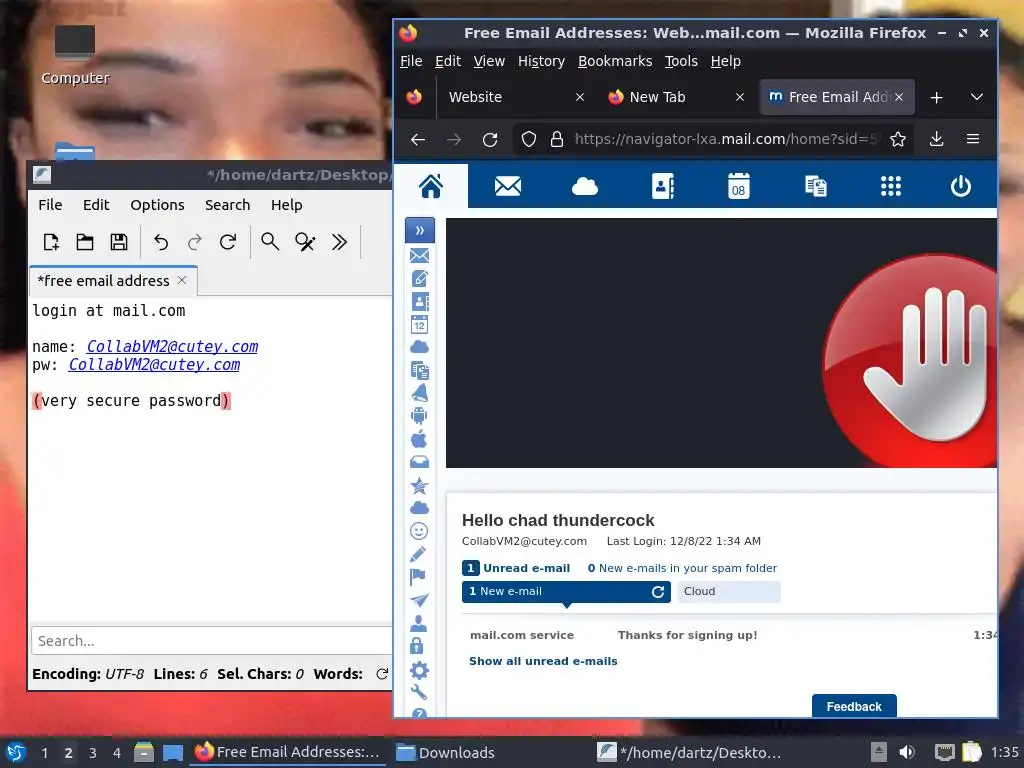1024x768 pixels.
Task: Click the calendar 12 icon in left sidebar
Action: pos(419,325)
